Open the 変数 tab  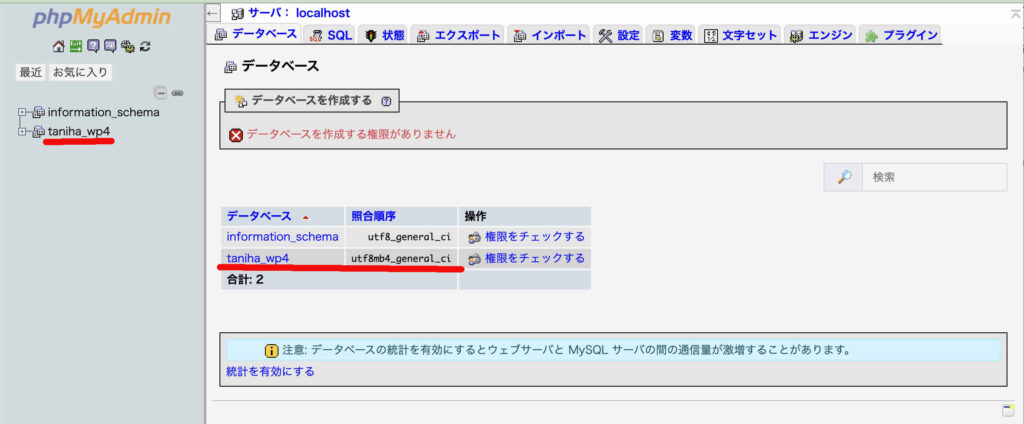click(x=672, y=35)
